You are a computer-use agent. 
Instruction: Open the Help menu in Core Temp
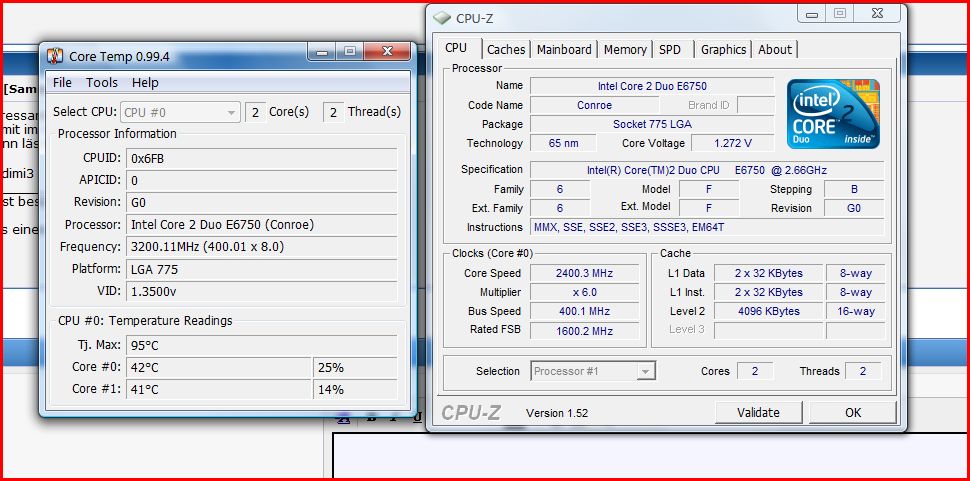point(145,83)
